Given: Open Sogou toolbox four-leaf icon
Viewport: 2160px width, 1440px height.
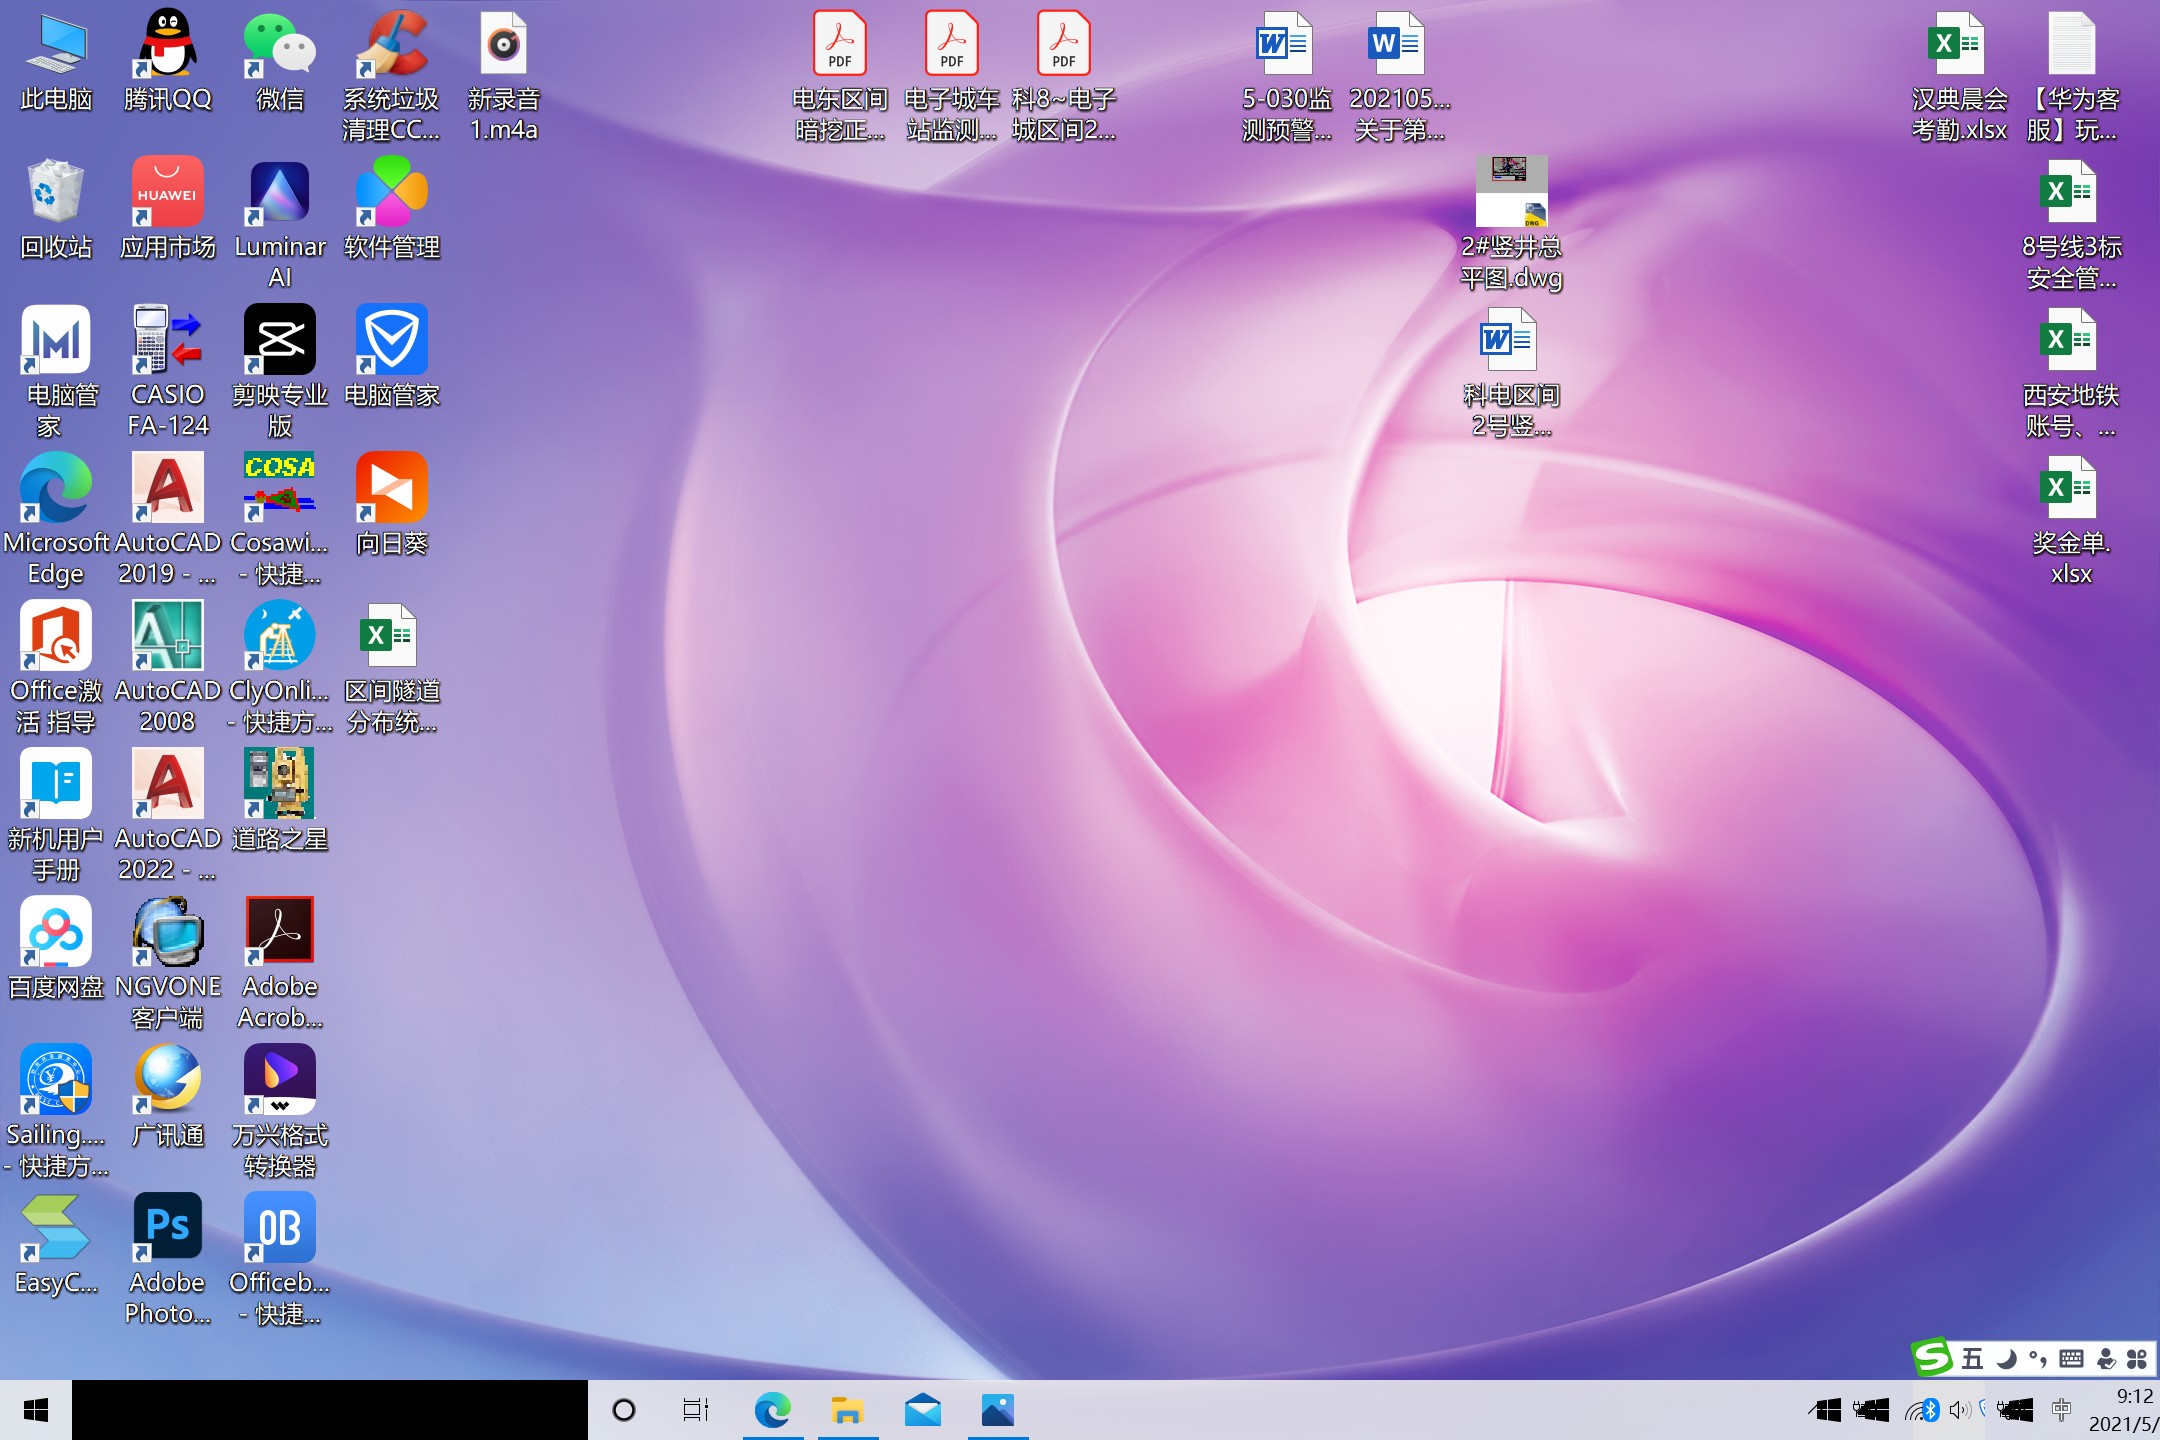Looking at the screenshot, I should click(2137, 1358).
